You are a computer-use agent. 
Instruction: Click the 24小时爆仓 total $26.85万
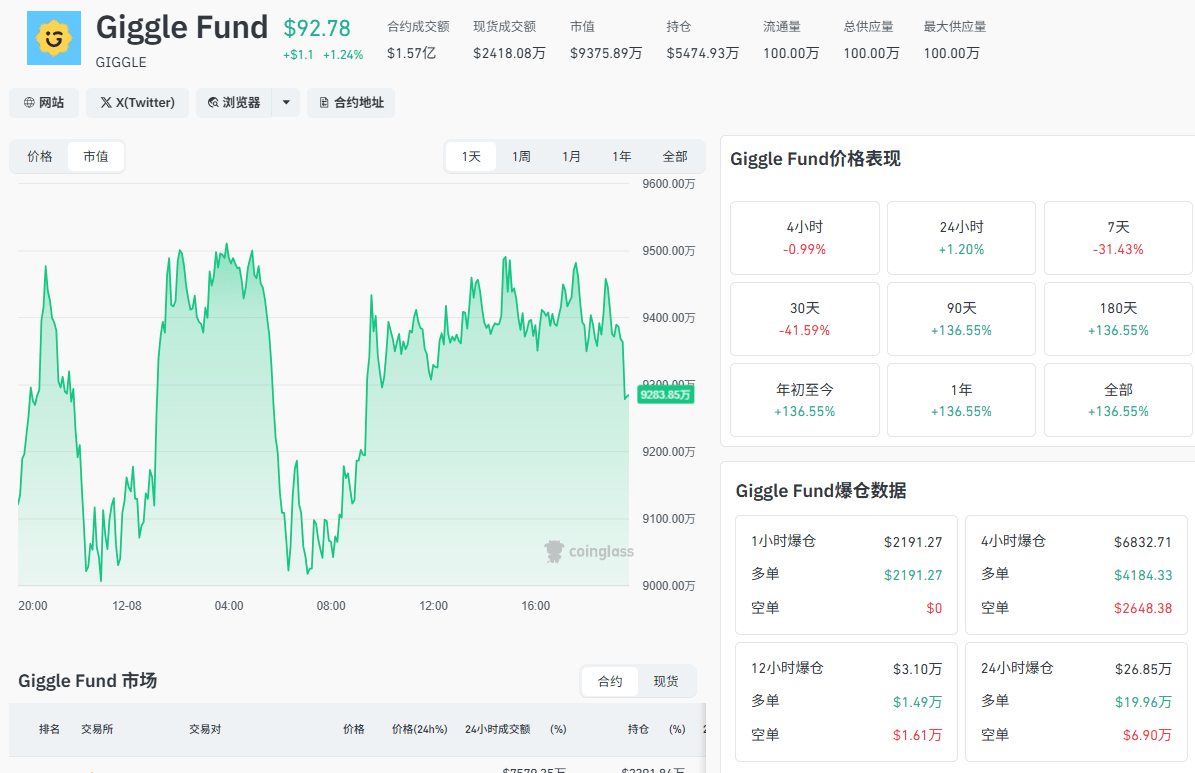click(1143, 669)
